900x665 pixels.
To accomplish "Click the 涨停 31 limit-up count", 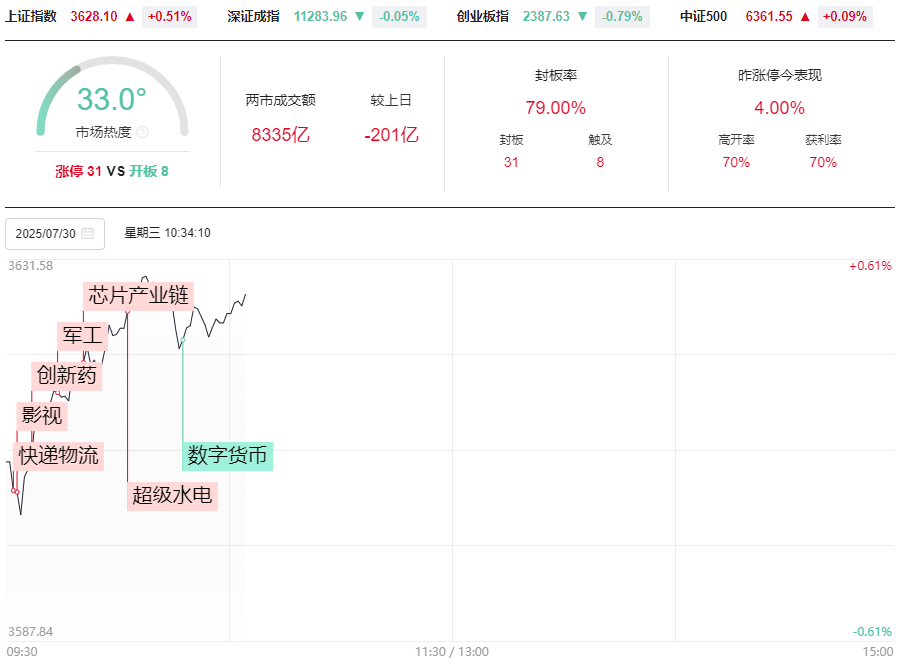I will [x=78, y=171].
